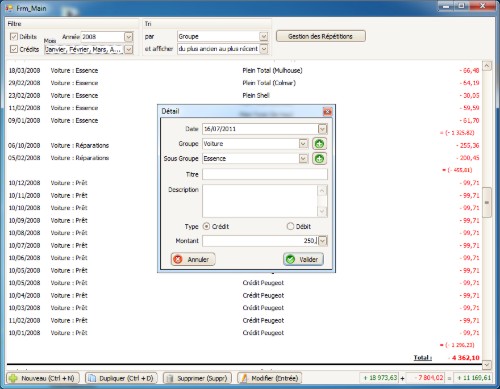Open the Date picker dropdown in Détail

(322, 129)
